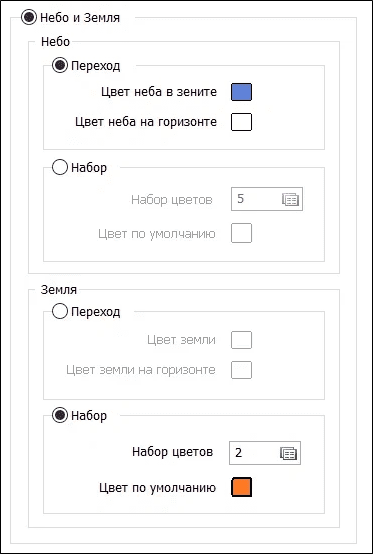Click the Небо и Земля label text
This screenshot has height=554, width=373.
click(80, 18)
